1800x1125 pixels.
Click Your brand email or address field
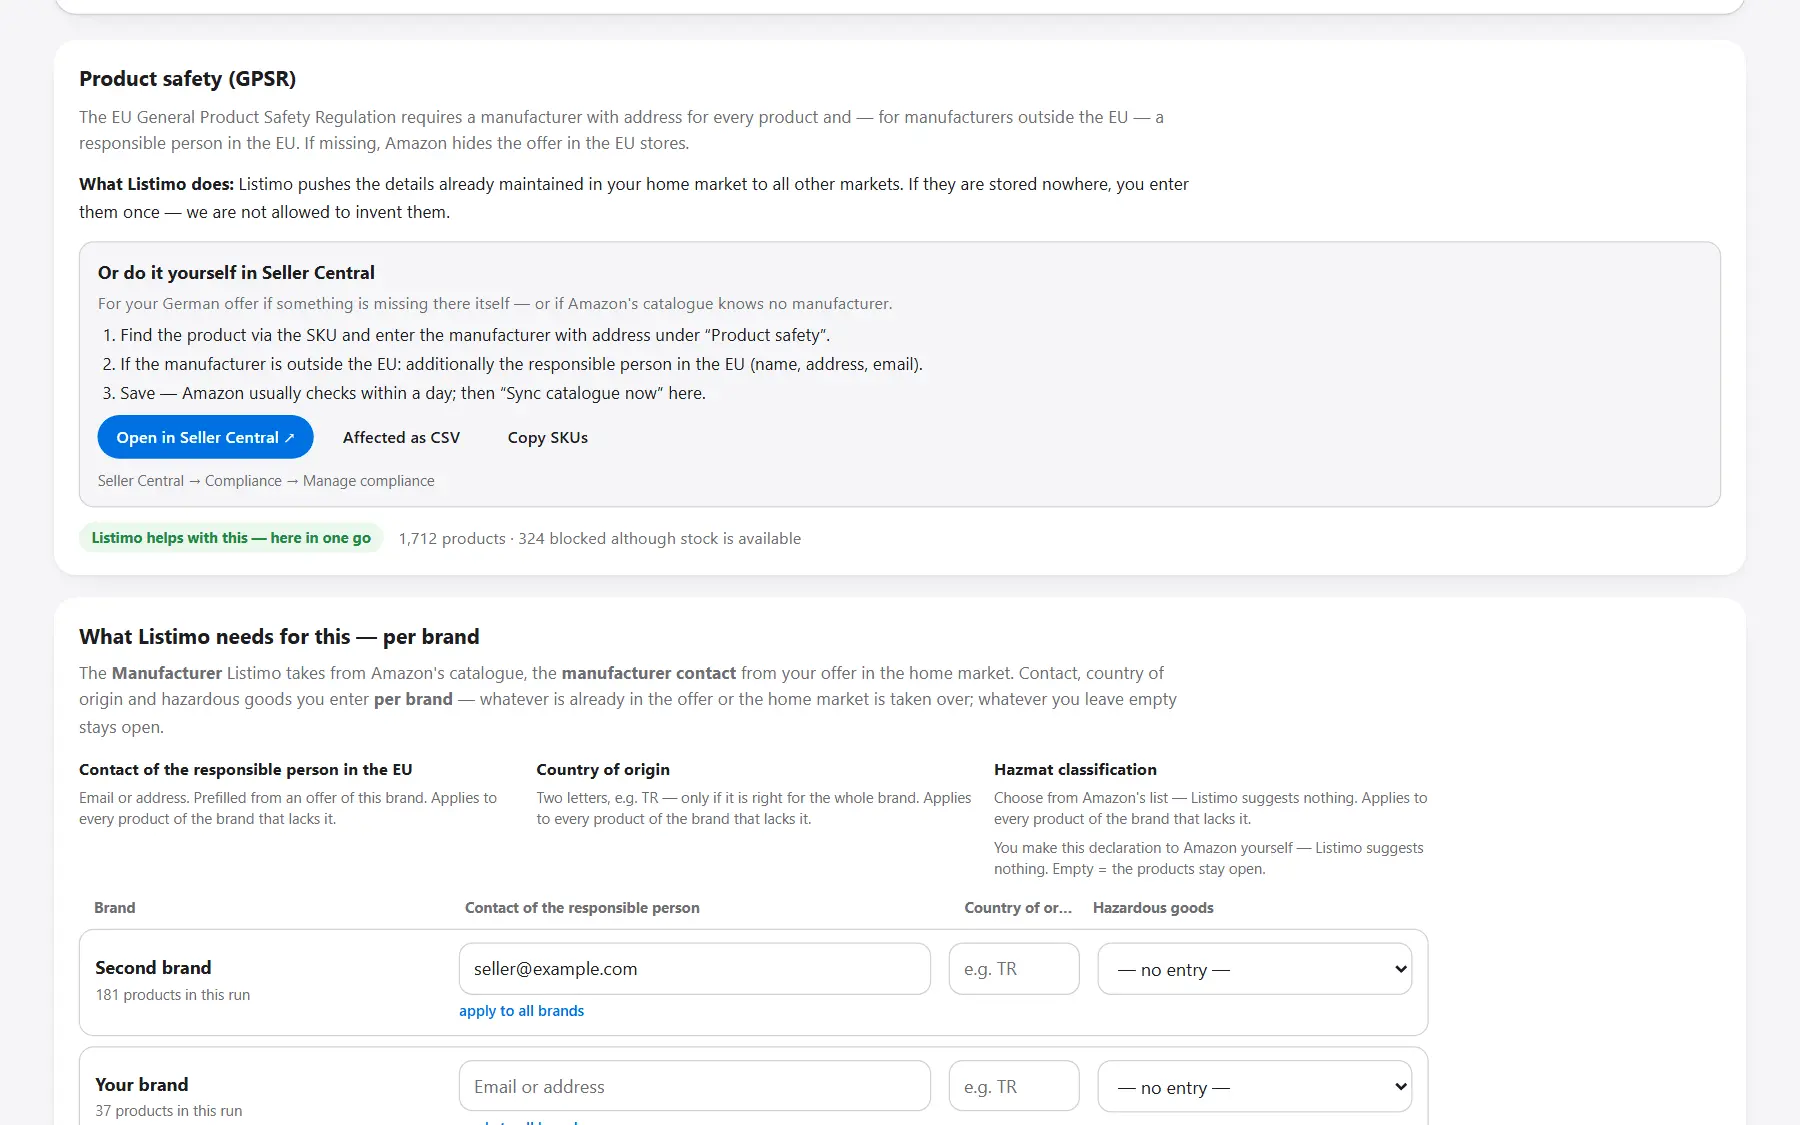[x=695, y=1086]
